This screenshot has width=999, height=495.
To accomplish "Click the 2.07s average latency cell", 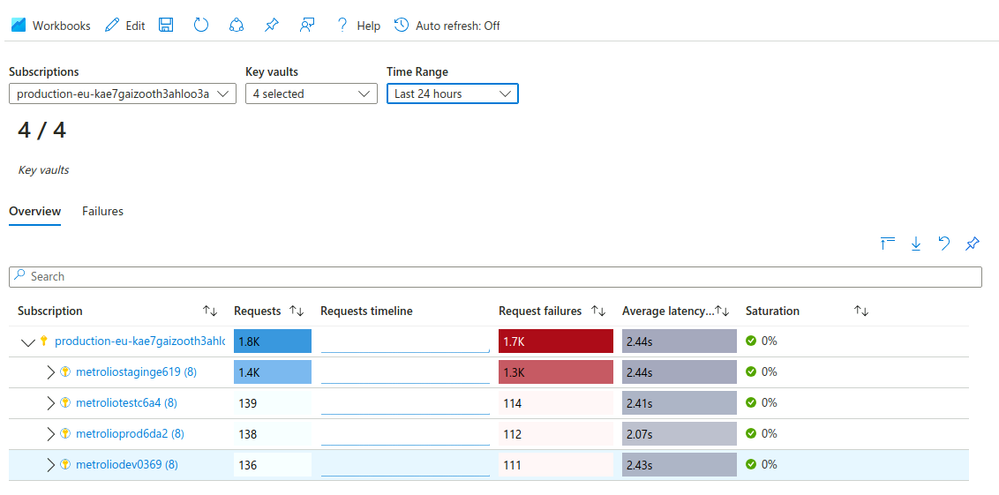I will pos(679,434).
